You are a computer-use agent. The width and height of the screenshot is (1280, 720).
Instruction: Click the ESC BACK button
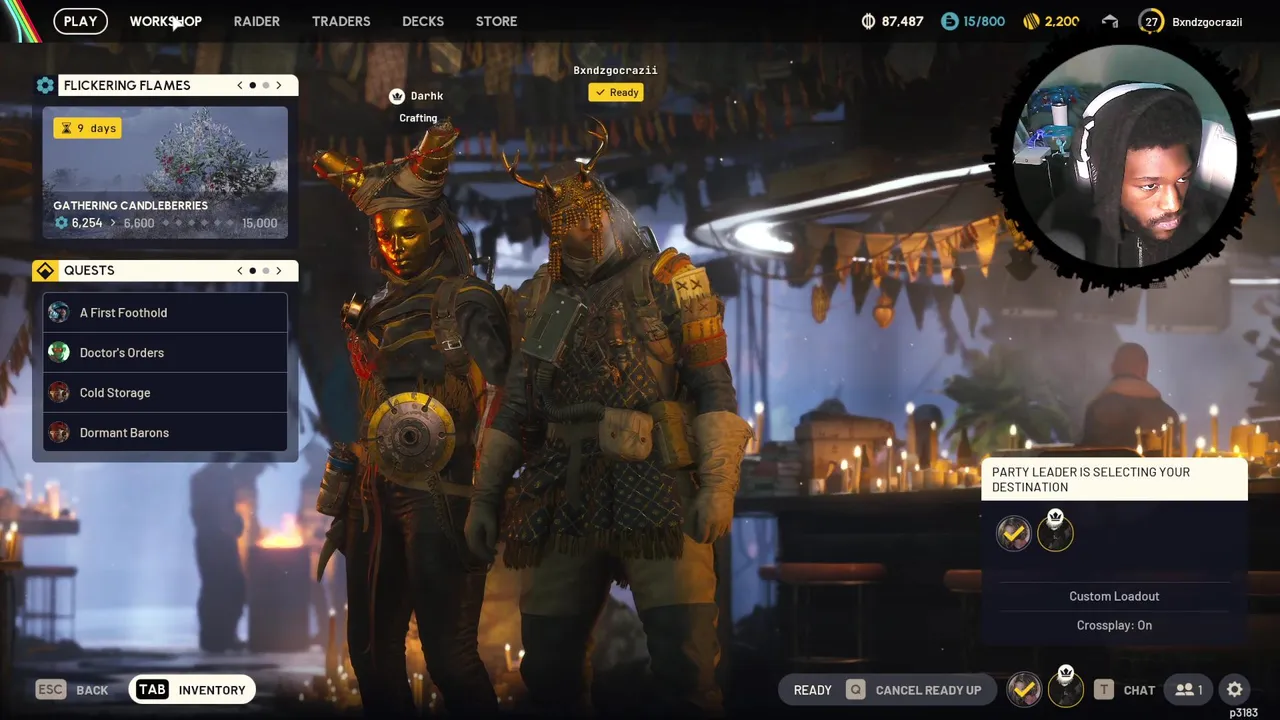(x=72, y=690)
